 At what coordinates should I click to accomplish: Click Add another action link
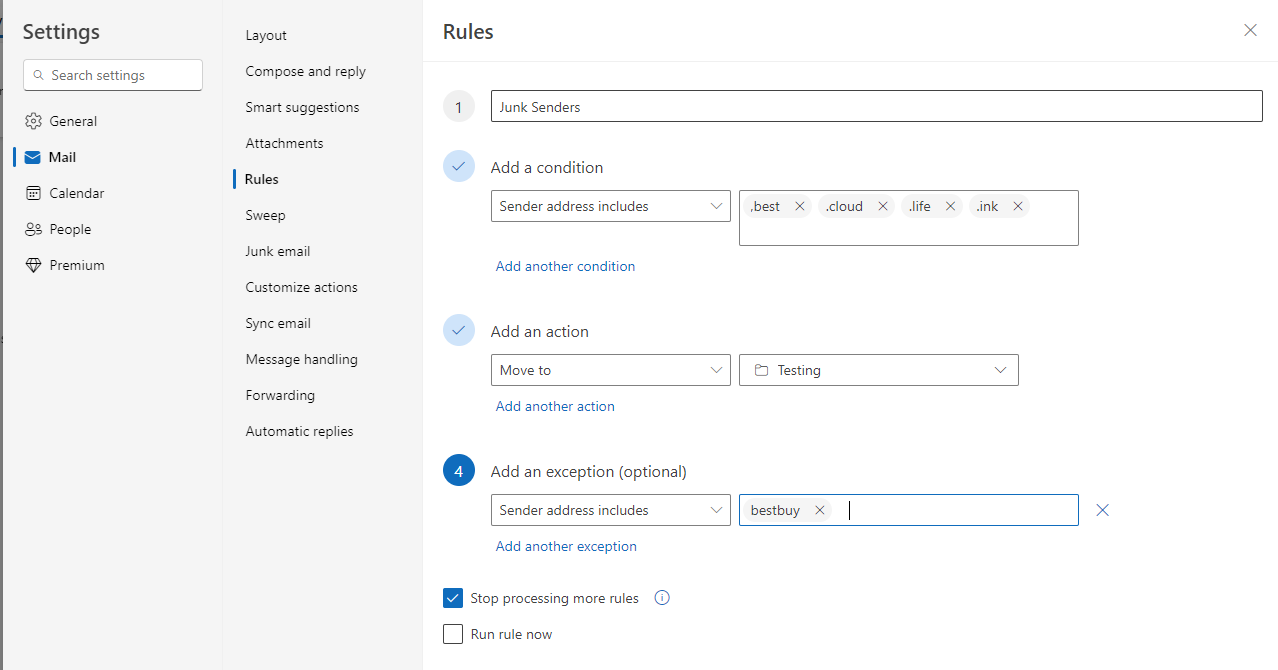click(x=555, y=406)
